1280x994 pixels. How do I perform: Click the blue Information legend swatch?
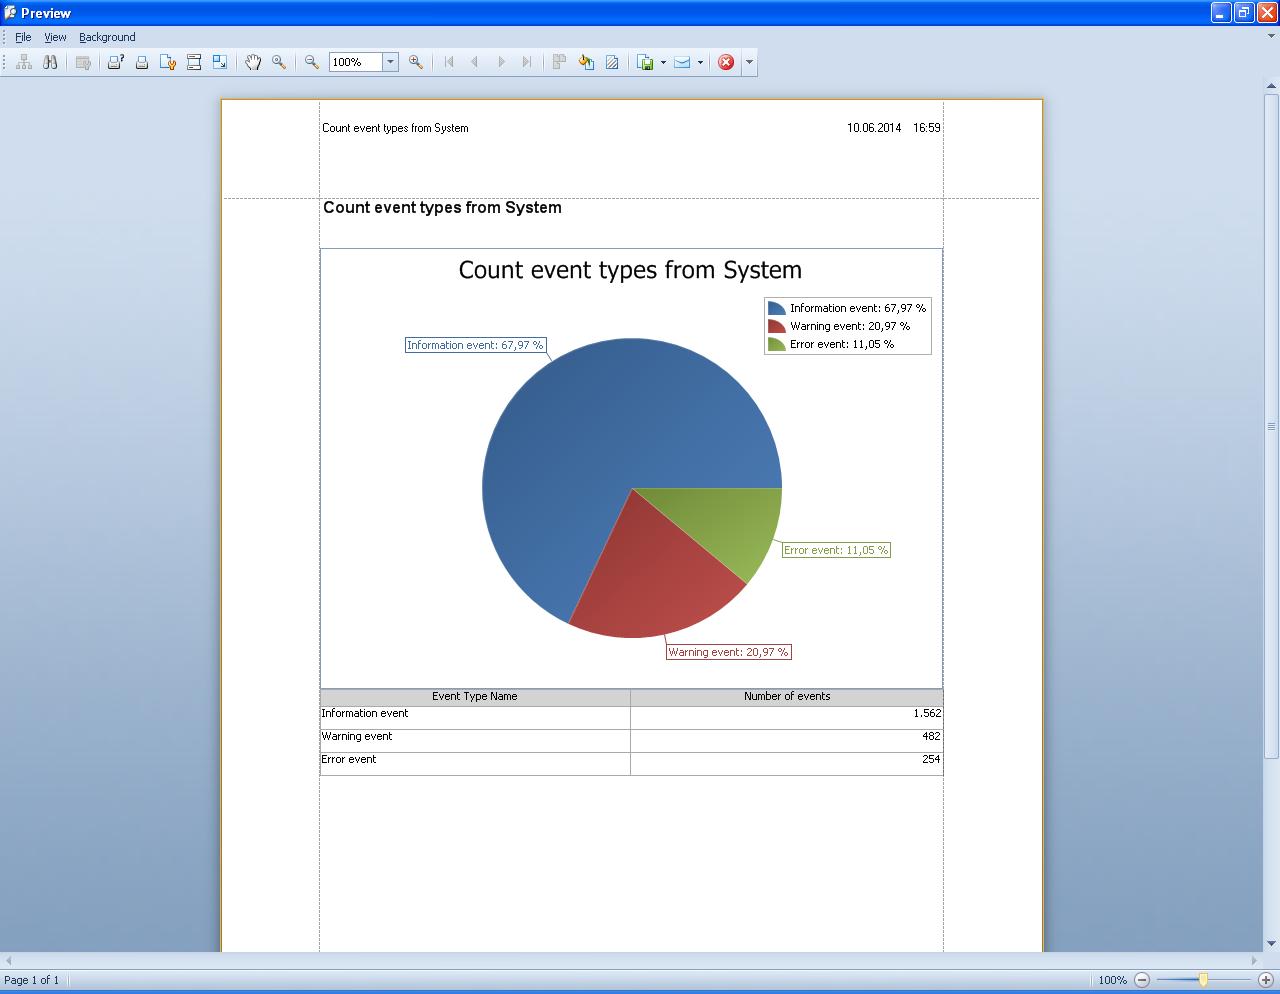pyautogui.click(x=777, y=308)
